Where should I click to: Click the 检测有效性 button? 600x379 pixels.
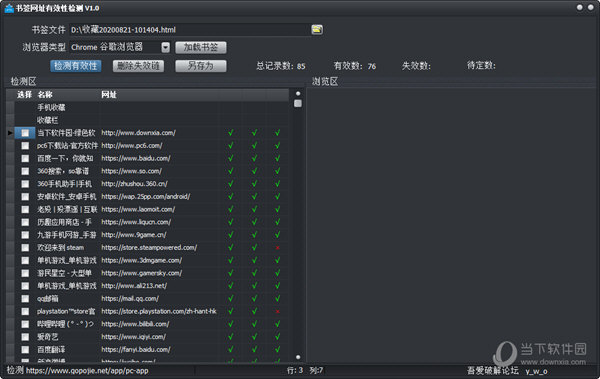click(76, 66)
